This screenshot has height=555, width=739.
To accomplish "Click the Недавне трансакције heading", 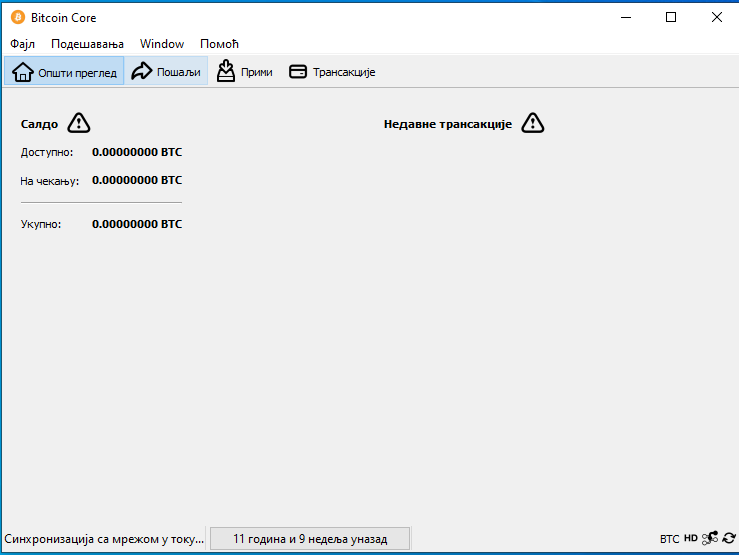I will click(x=448, y=124).
